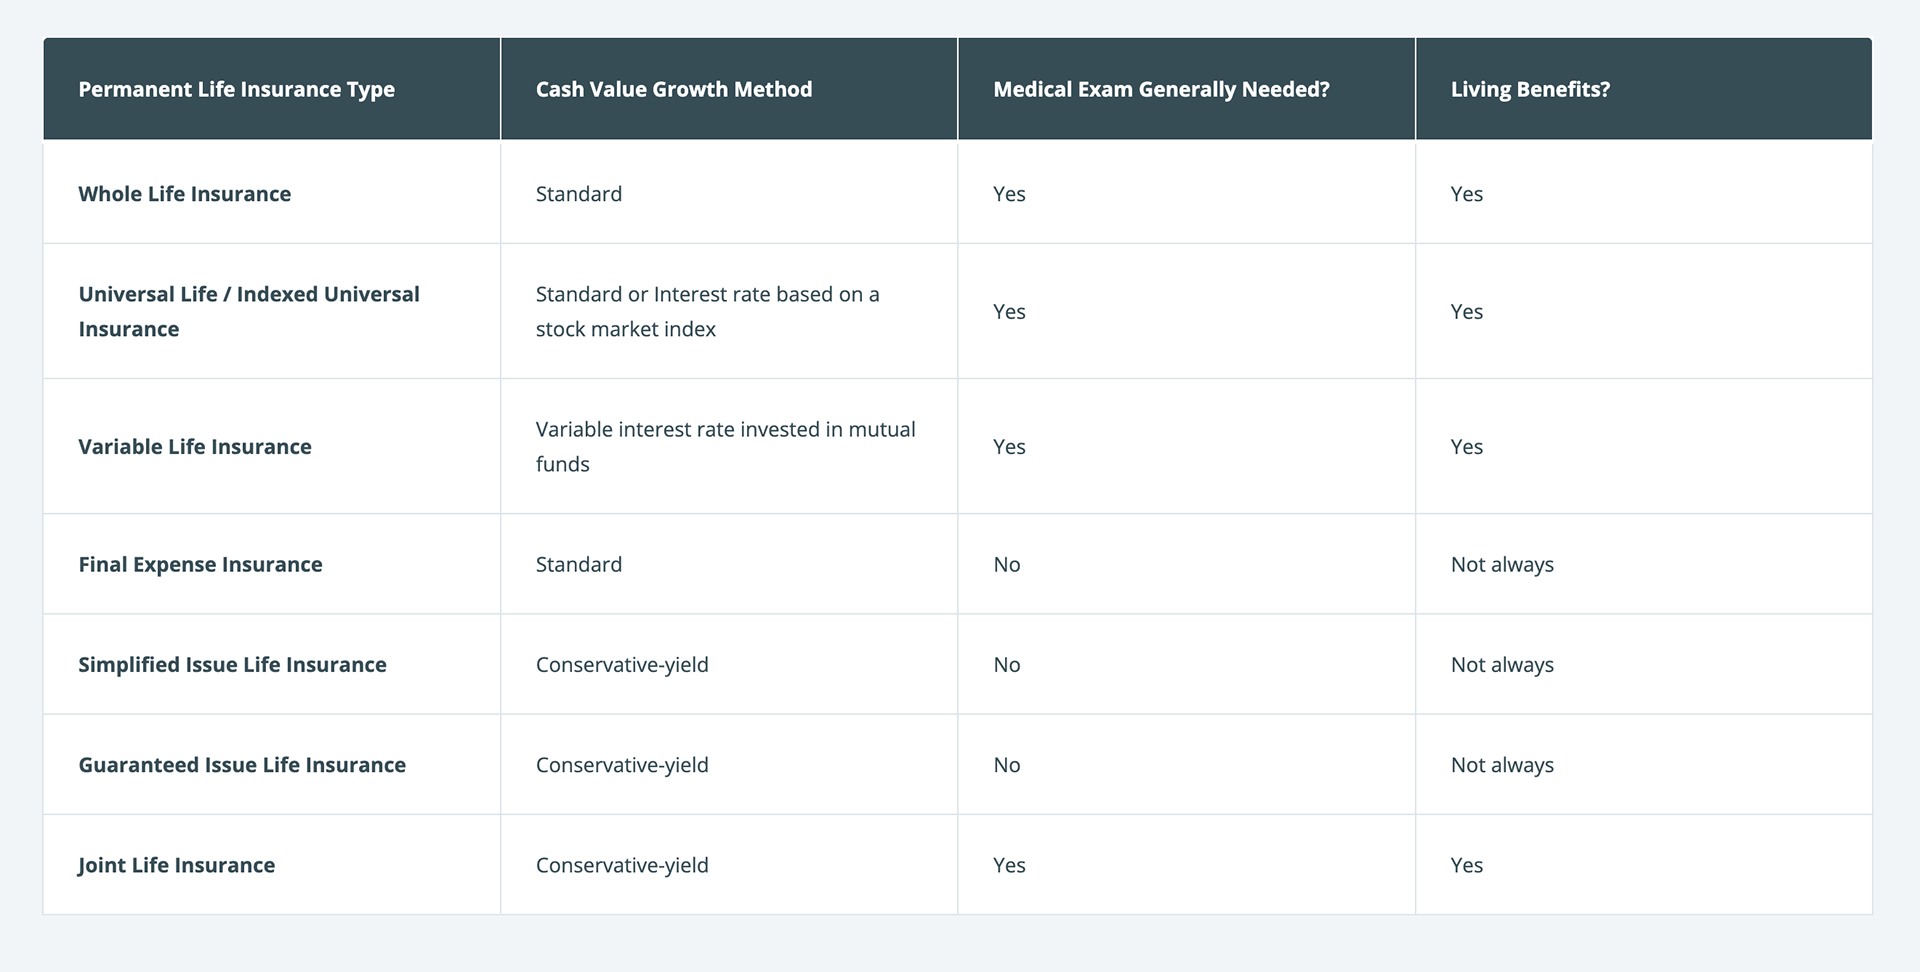Select medical exam No for Final Expense
This screenshot has height=972, width=1920.
coord(1007,564)
